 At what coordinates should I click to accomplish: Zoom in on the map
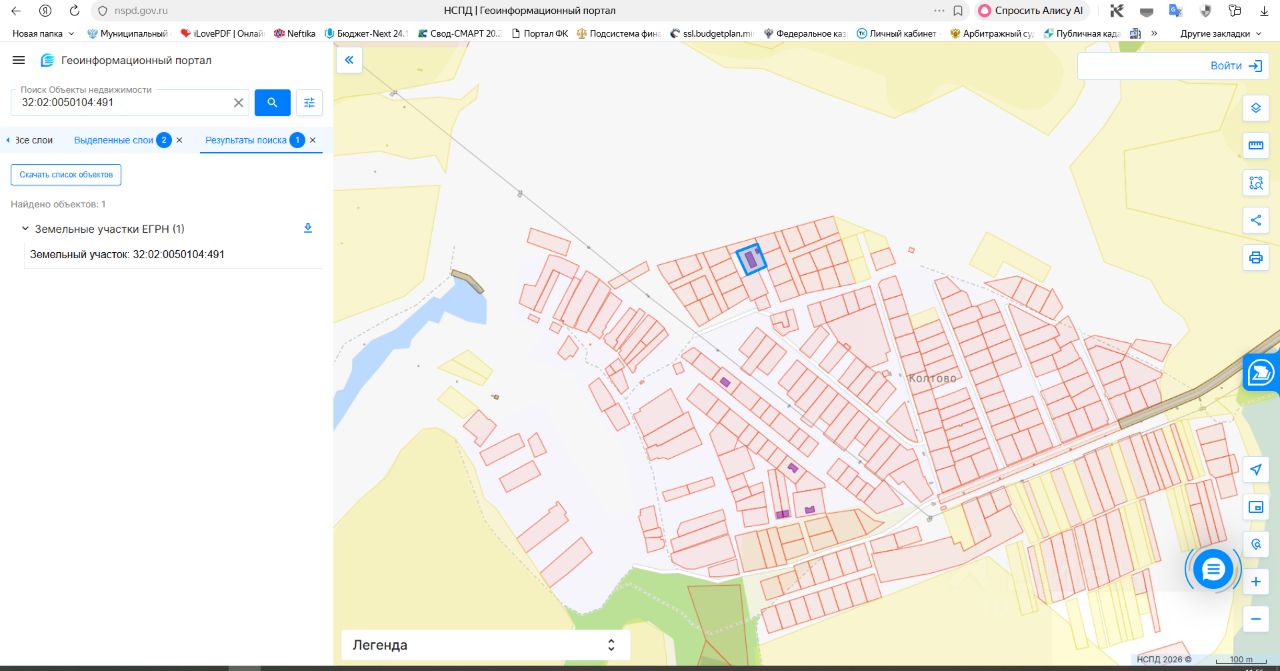1256,582
